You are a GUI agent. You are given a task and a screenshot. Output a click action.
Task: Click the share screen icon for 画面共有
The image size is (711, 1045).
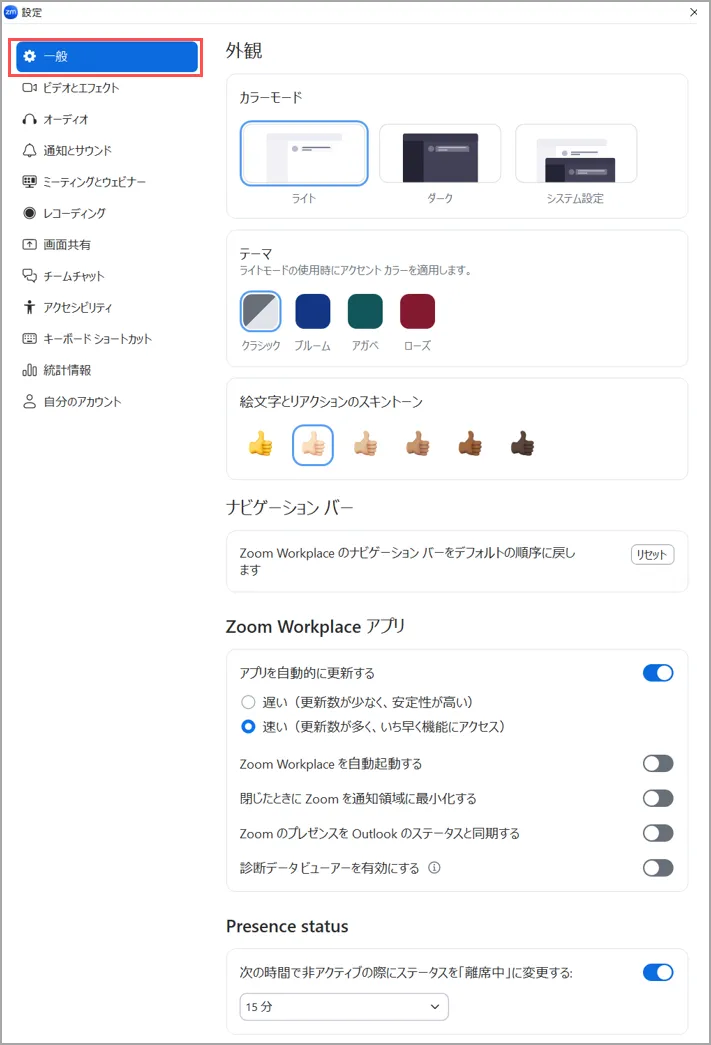click(29, 245)
